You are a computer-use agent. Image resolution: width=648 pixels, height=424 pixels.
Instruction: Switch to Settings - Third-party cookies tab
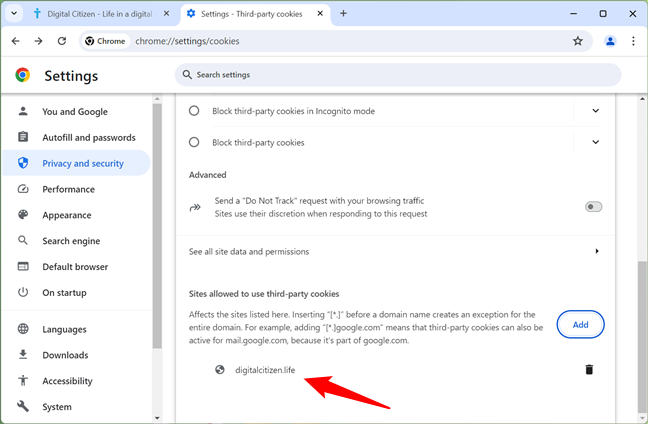(255, 14)
